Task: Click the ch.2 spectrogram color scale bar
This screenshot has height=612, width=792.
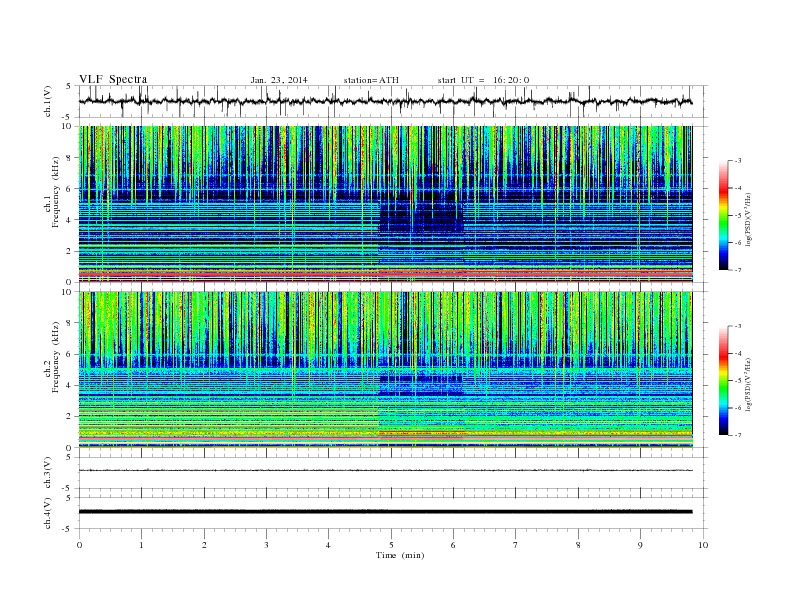Action: (x=724, y=381)
